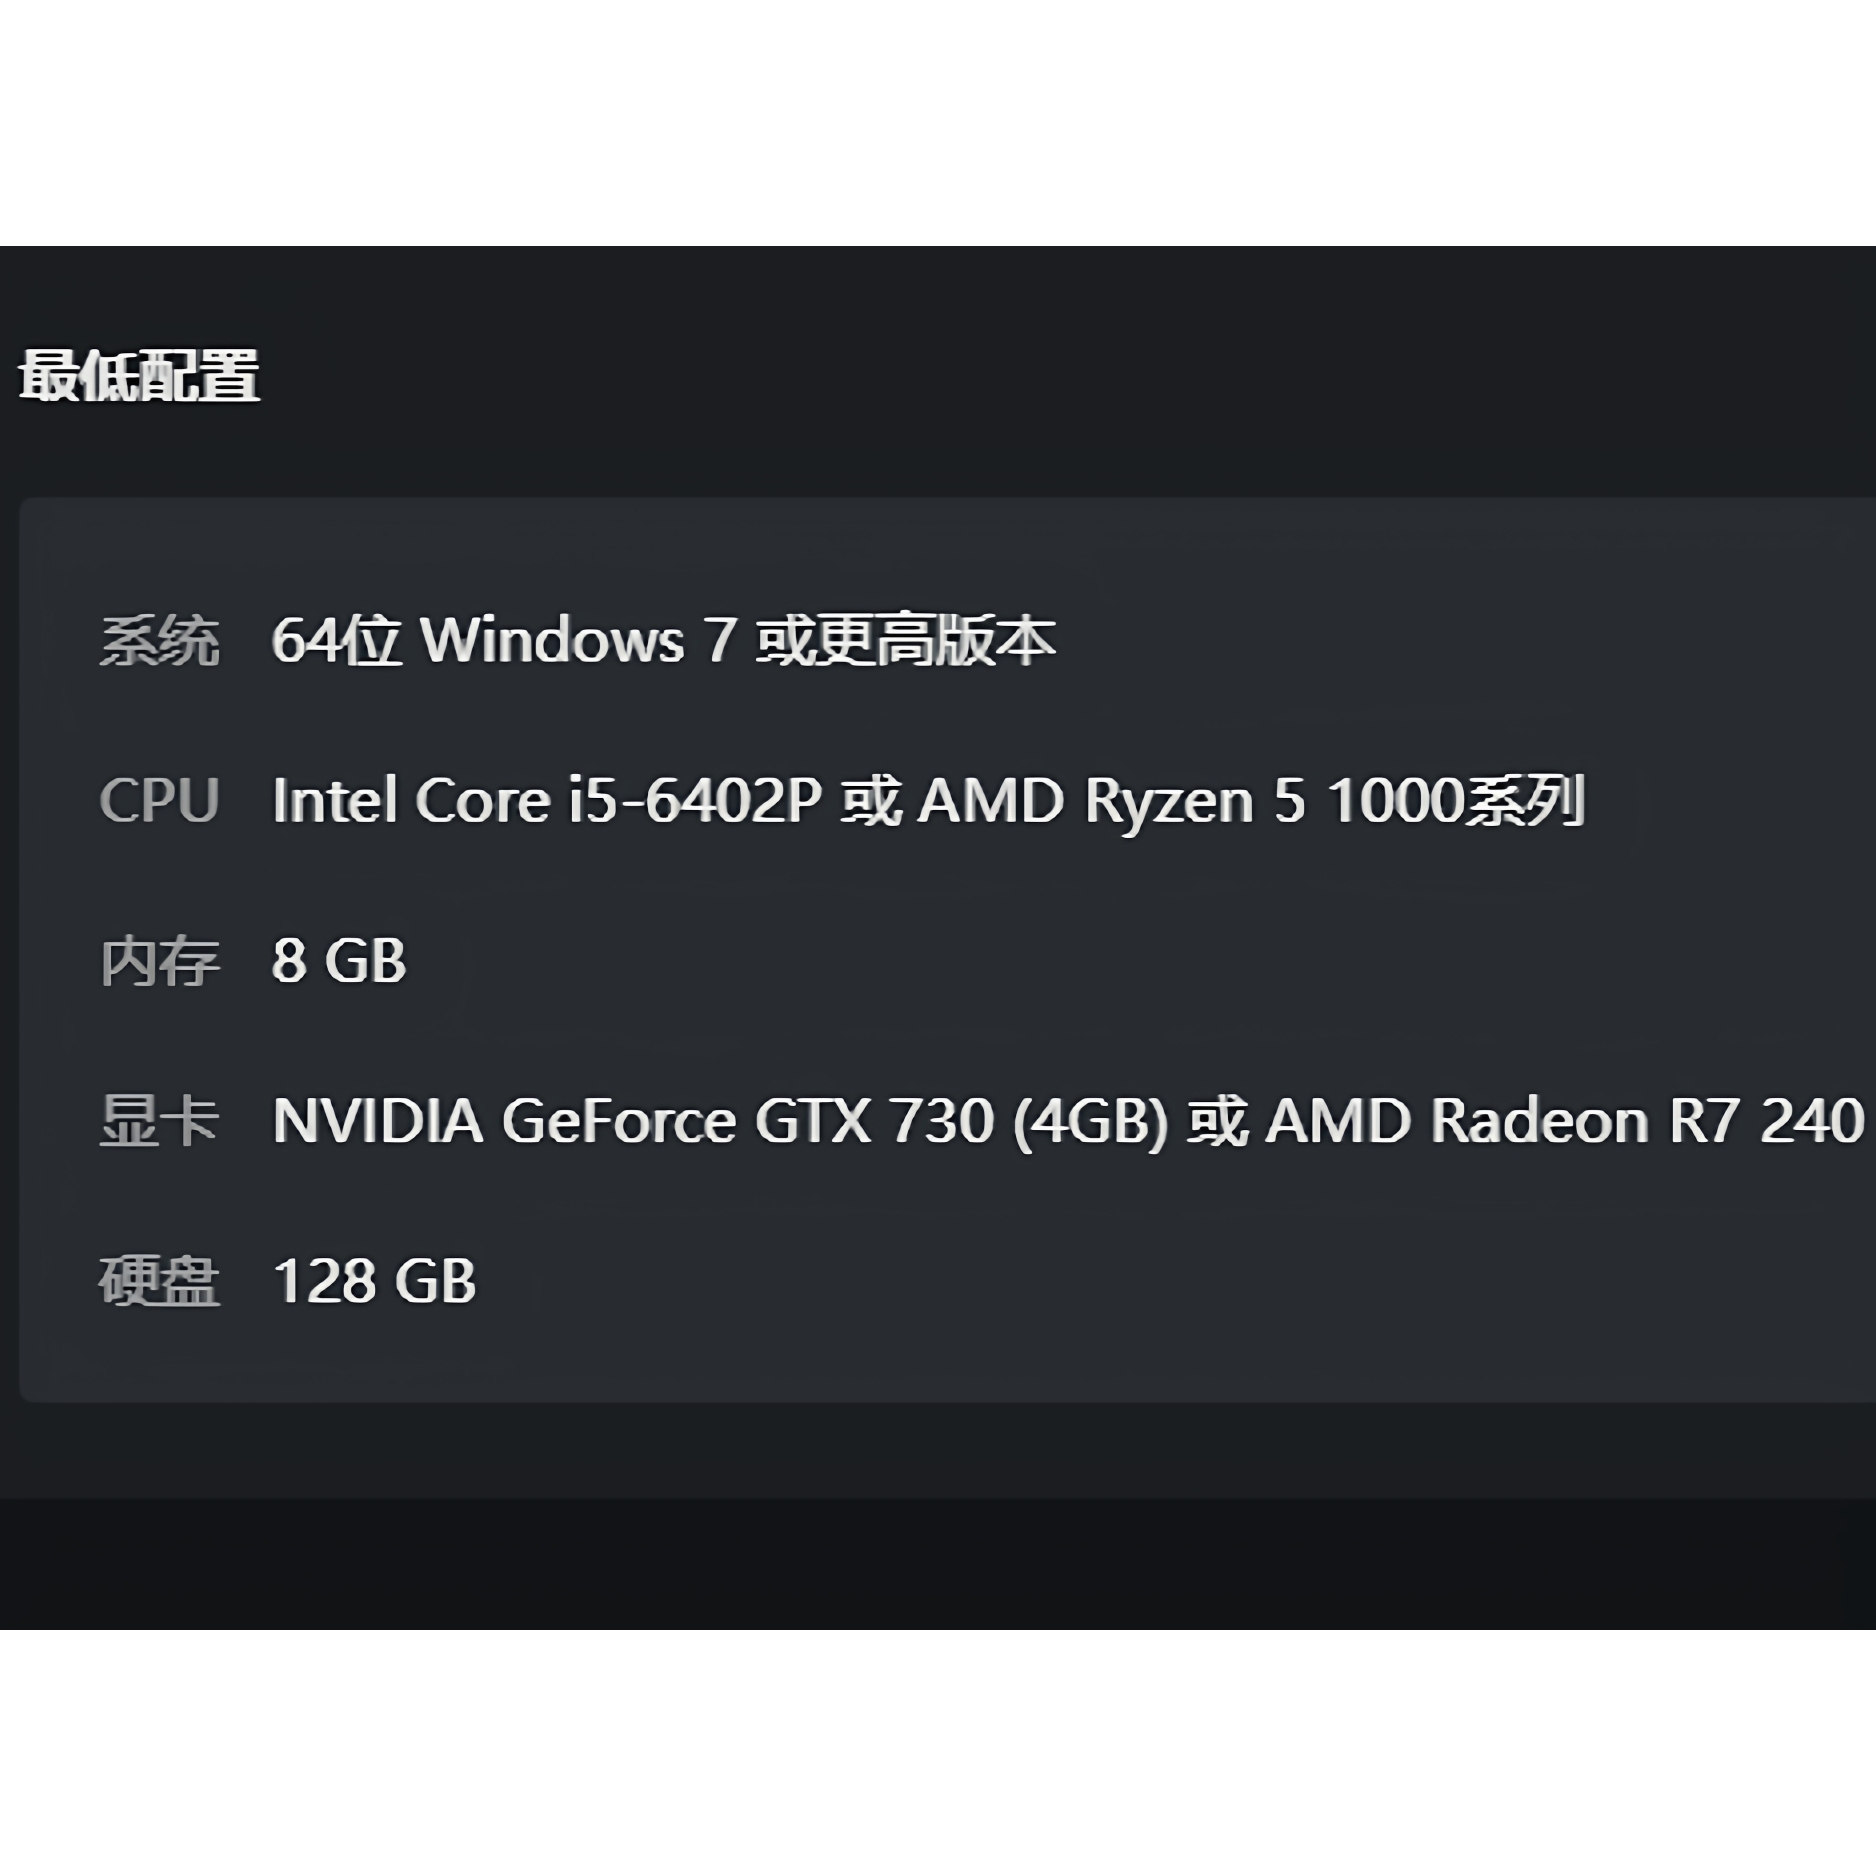The width and height of the screenshot is (1876, 1876).
Task: Click the 显卡 row label
Action: point(160,1121)
